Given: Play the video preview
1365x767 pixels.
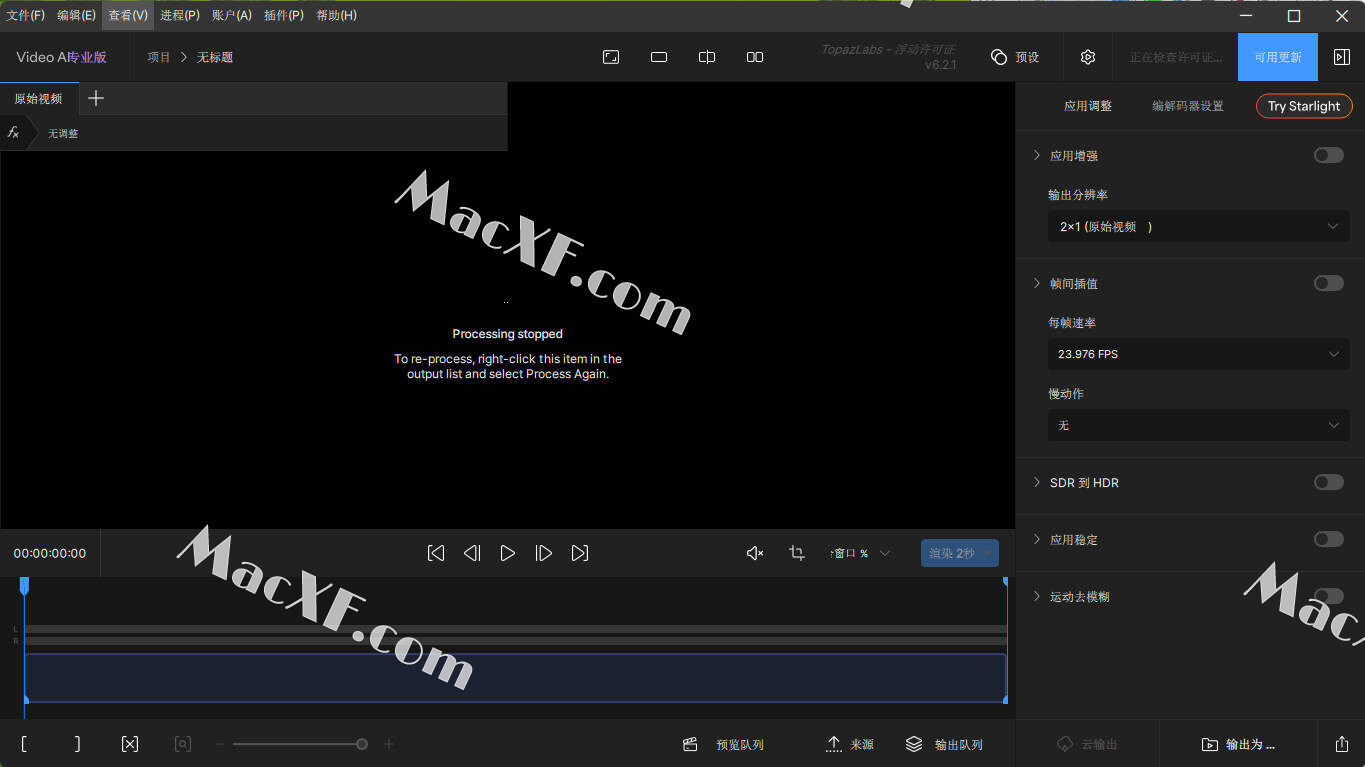Looking at the screenshot, I should coord(508,553).
